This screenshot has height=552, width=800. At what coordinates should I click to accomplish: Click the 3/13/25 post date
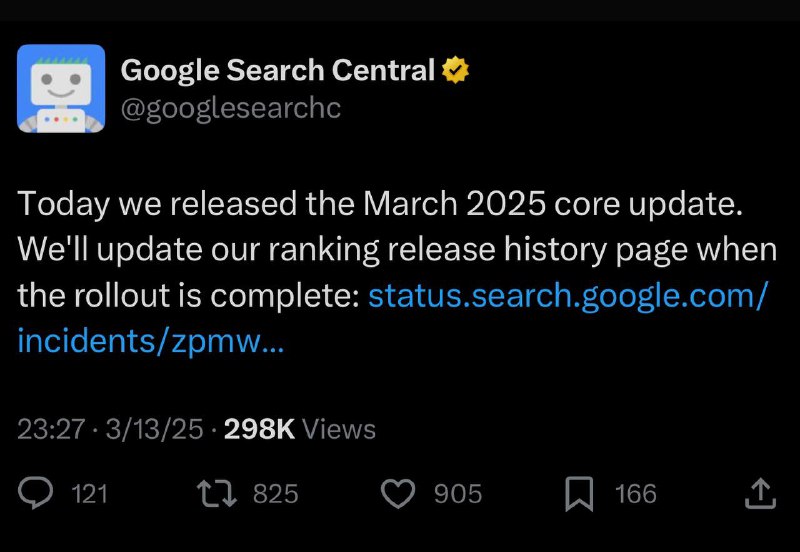pos(155,429)
